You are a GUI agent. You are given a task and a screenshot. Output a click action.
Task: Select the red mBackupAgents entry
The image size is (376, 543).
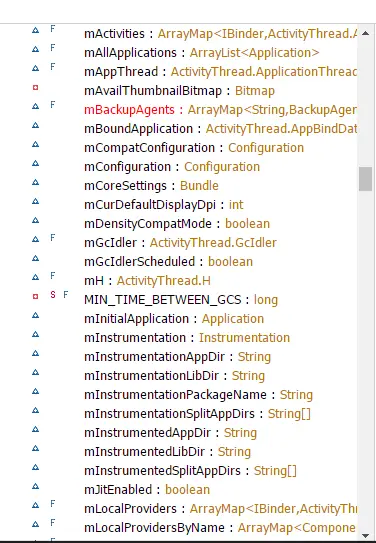coord(221,110)
